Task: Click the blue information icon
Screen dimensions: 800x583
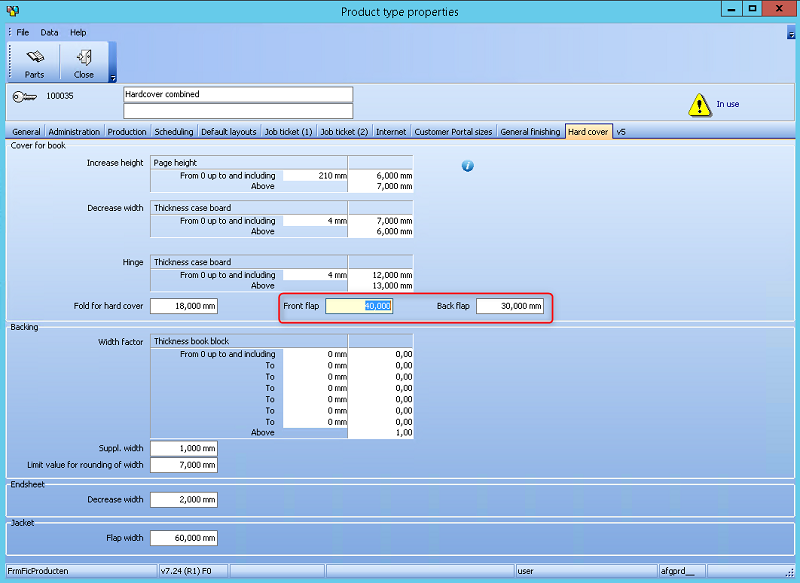Action: [467, 166]
